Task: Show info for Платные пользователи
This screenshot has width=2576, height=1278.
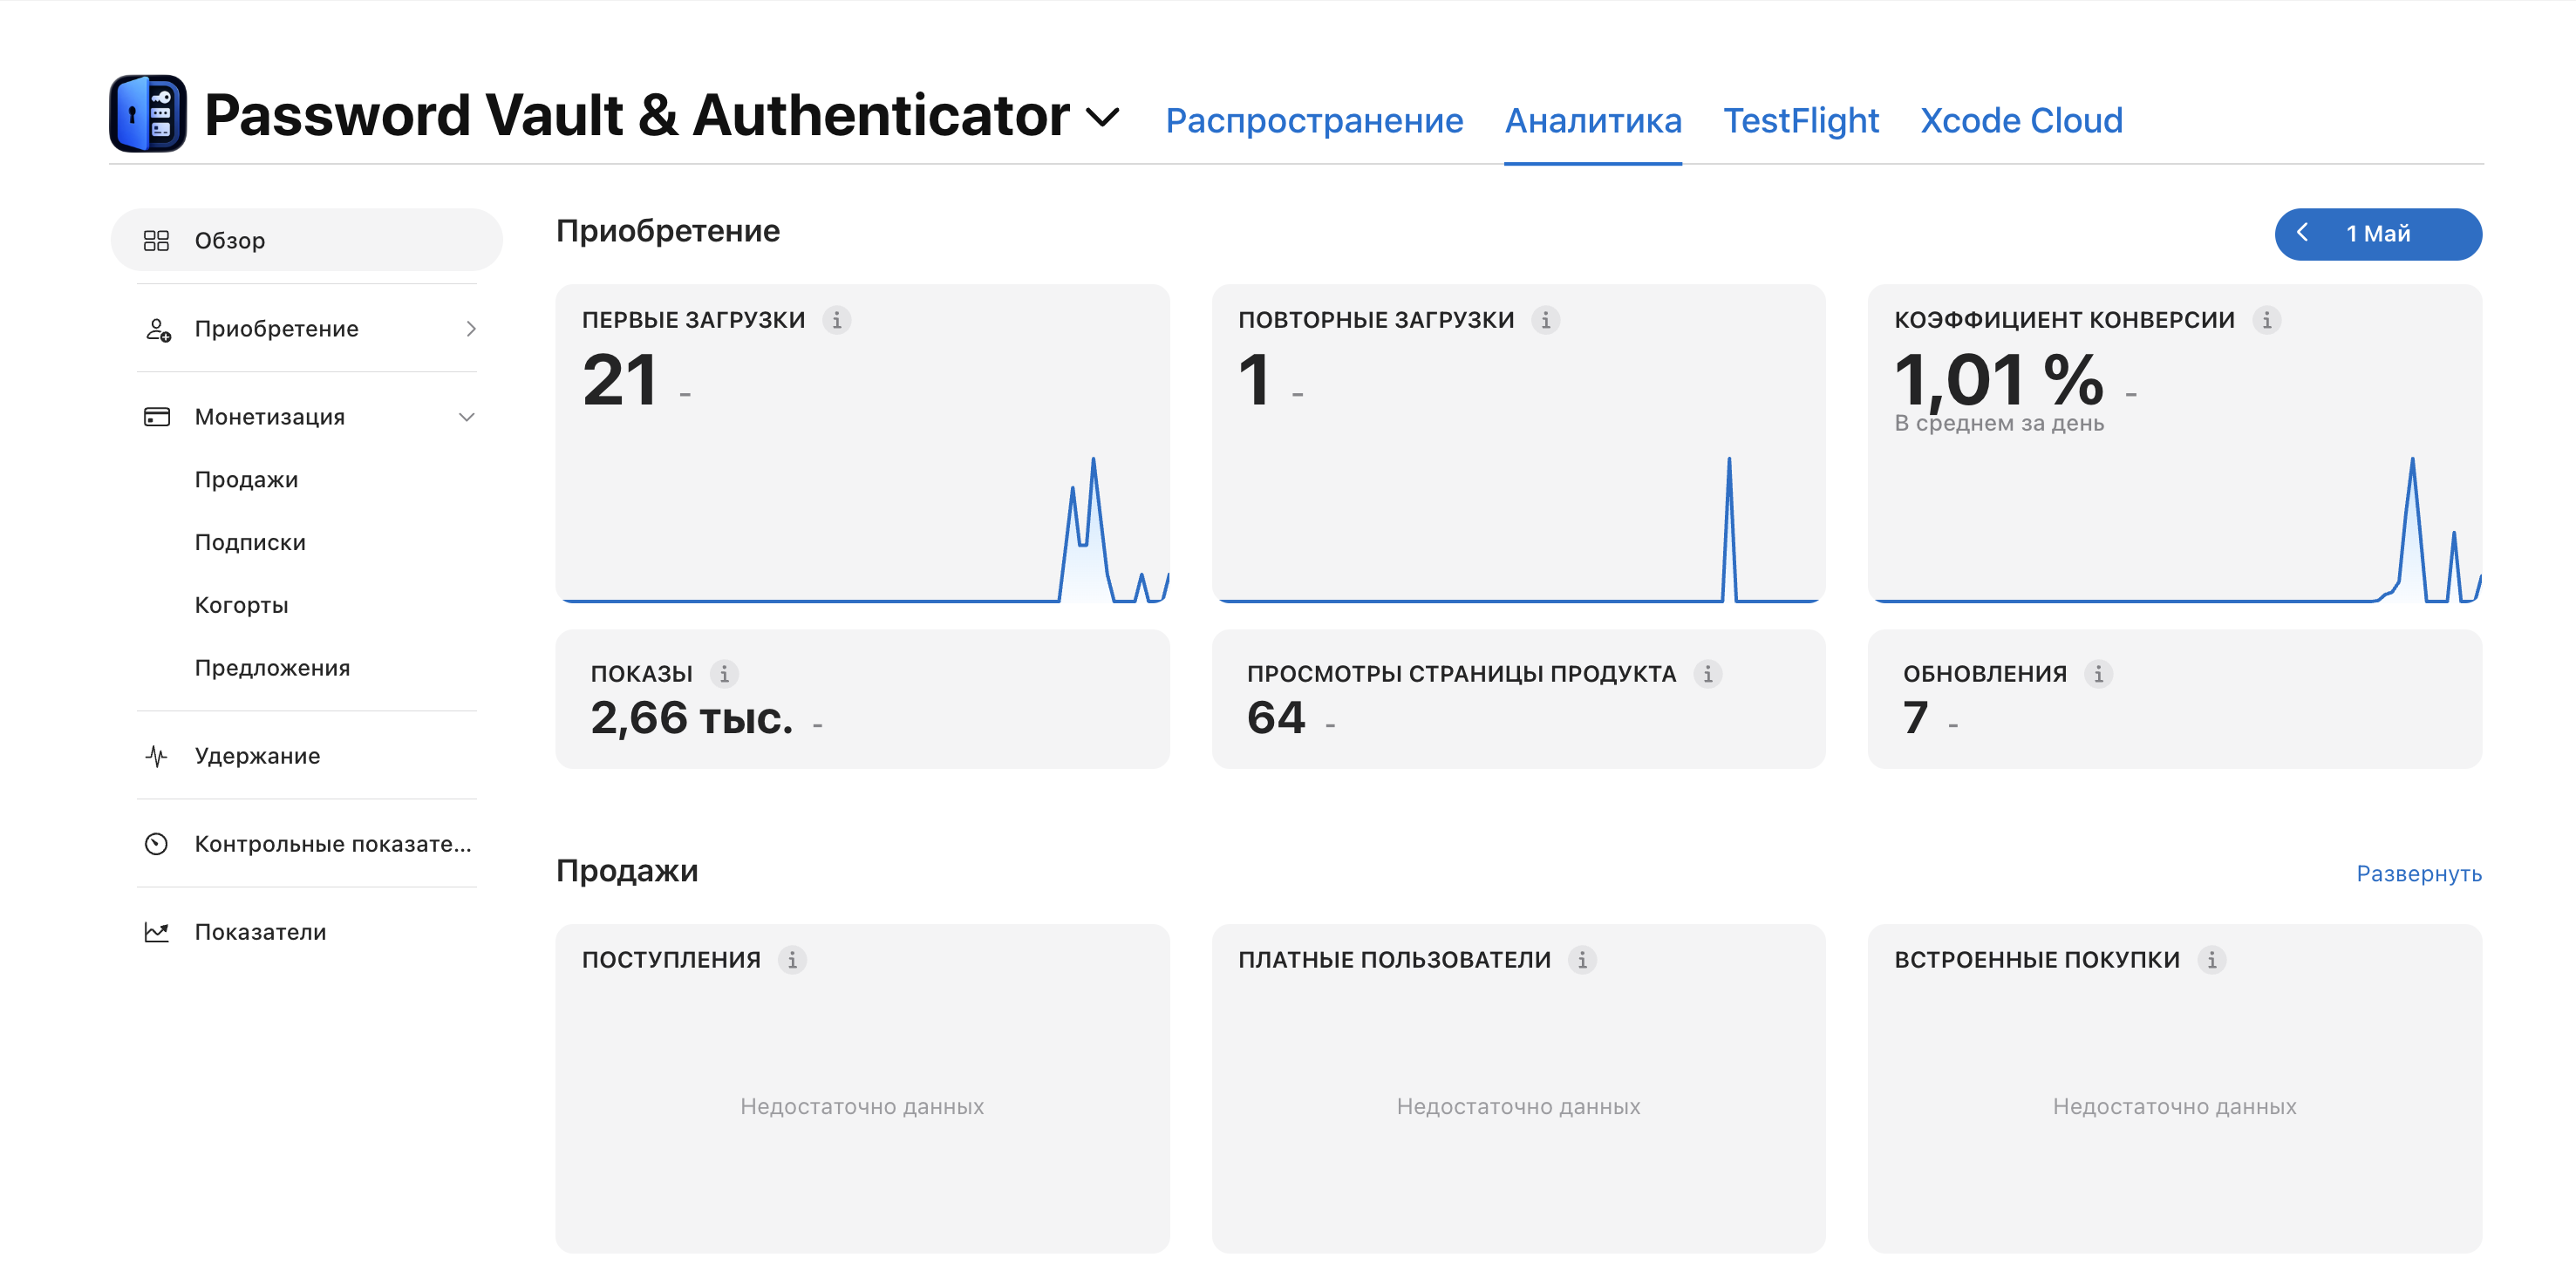Action: pyautogui.click(x=1582, y=960)
